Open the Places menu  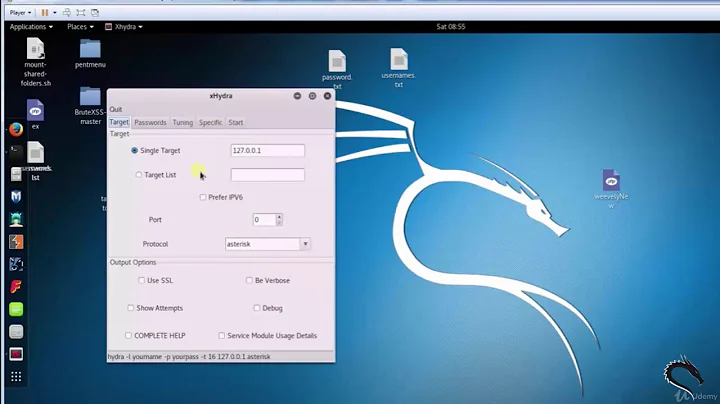pos(80,27)
